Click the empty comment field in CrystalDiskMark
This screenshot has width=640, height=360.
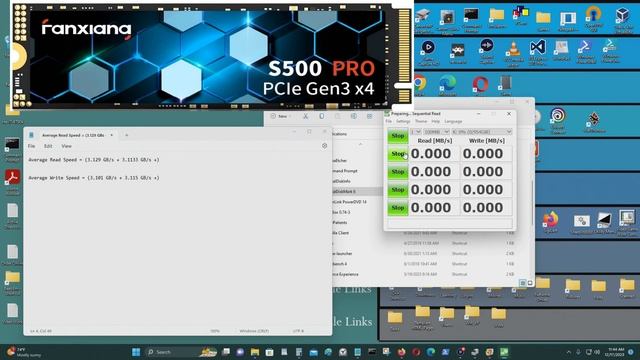(450, 223)
